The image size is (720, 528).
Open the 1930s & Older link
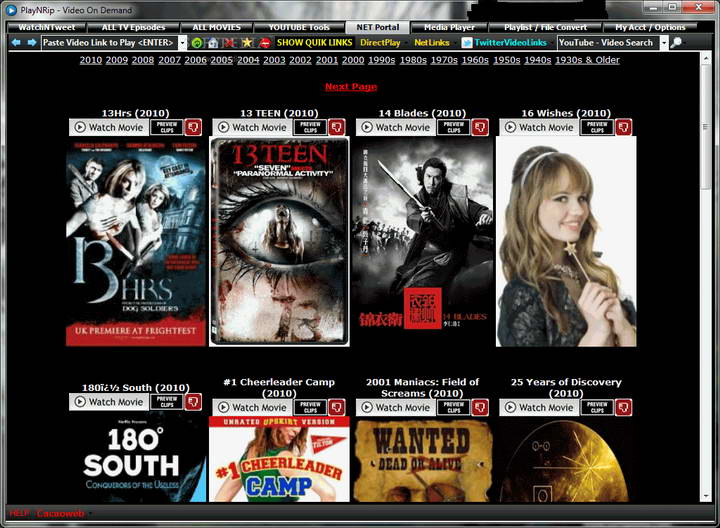point(587,60)
